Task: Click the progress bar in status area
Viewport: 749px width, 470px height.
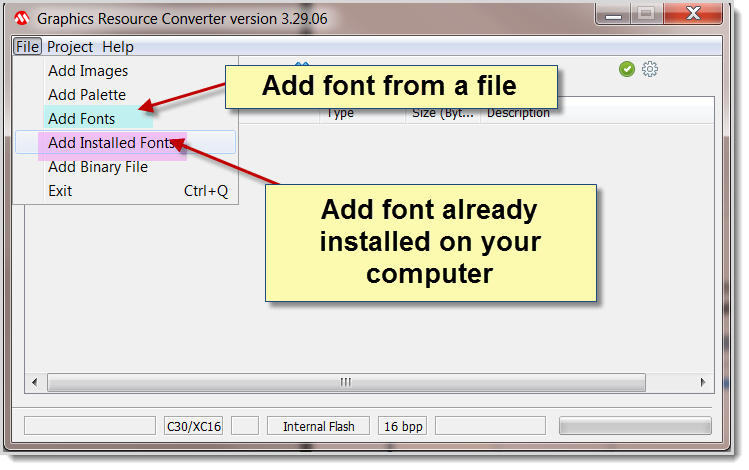Action: [635, 426]
